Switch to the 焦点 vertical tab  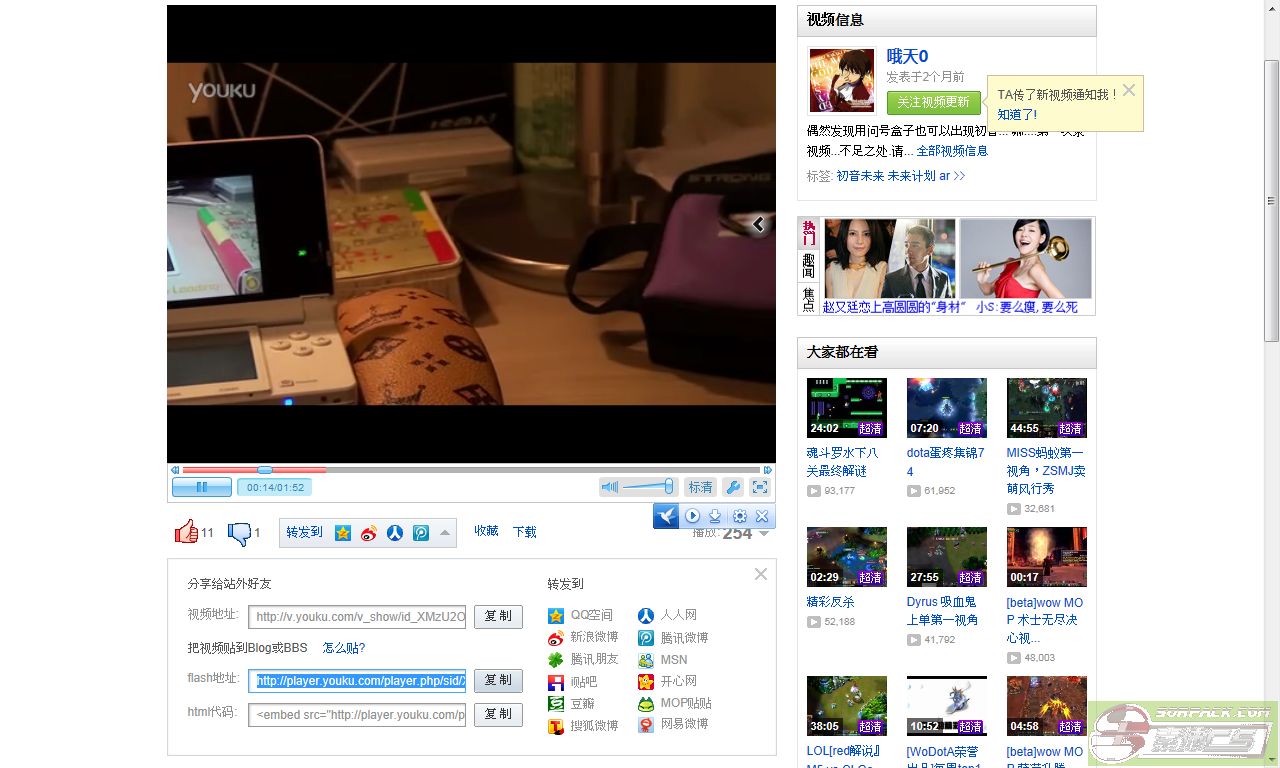(x=808, y=299)
